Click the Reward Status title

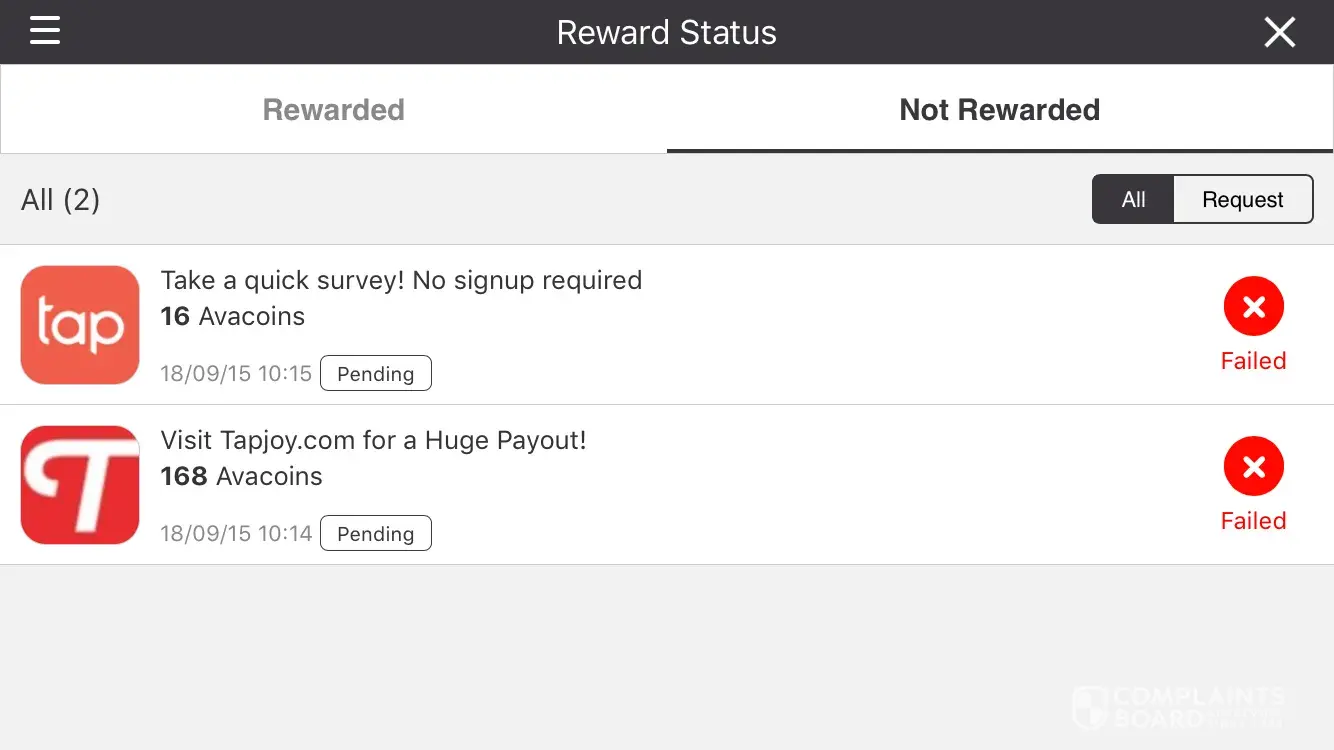click(x=667, y=33)
